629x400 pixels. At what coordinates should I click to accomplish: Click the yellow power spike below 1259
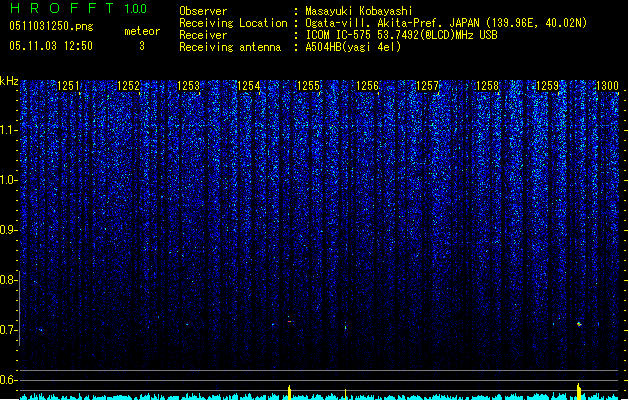[578, 392]
